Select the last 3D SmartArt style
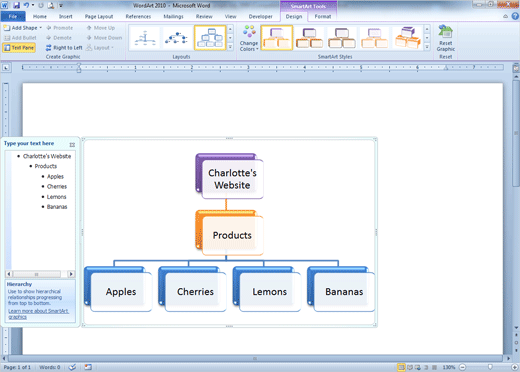520x372 pixels. [x=407, y=38]
